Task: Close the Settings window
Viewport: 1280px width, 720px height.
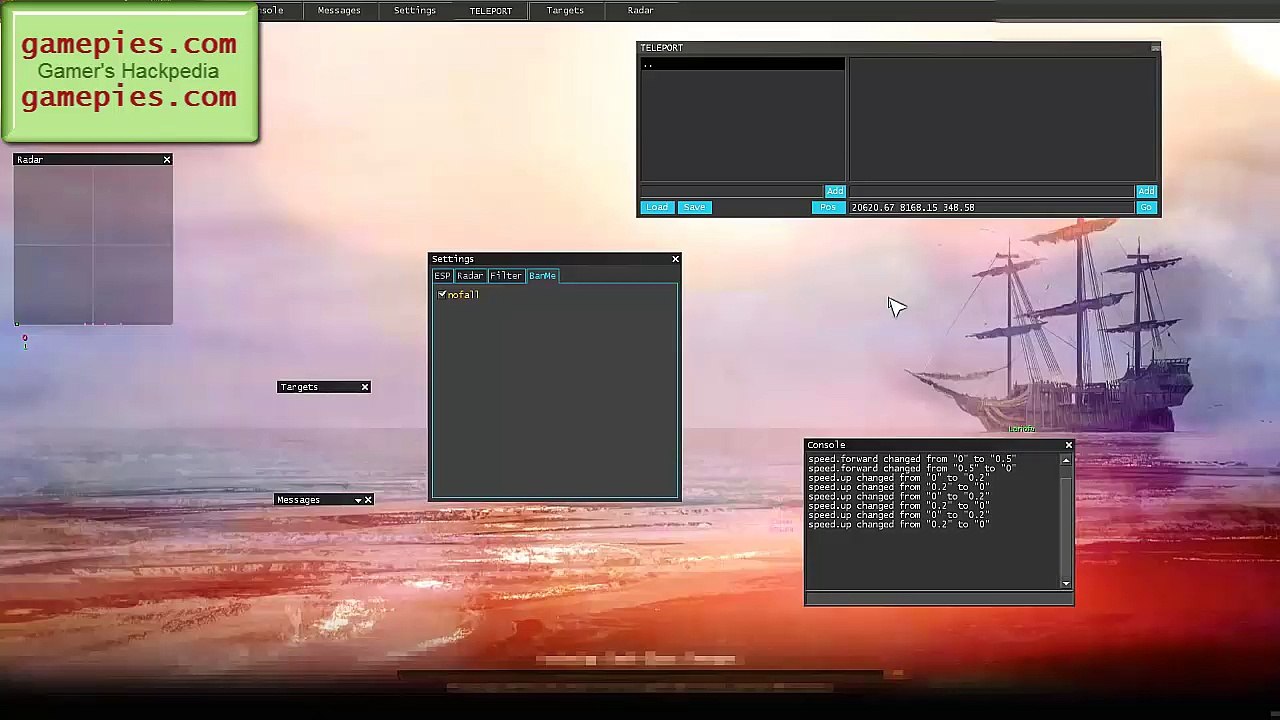Action: pos(675,259)
